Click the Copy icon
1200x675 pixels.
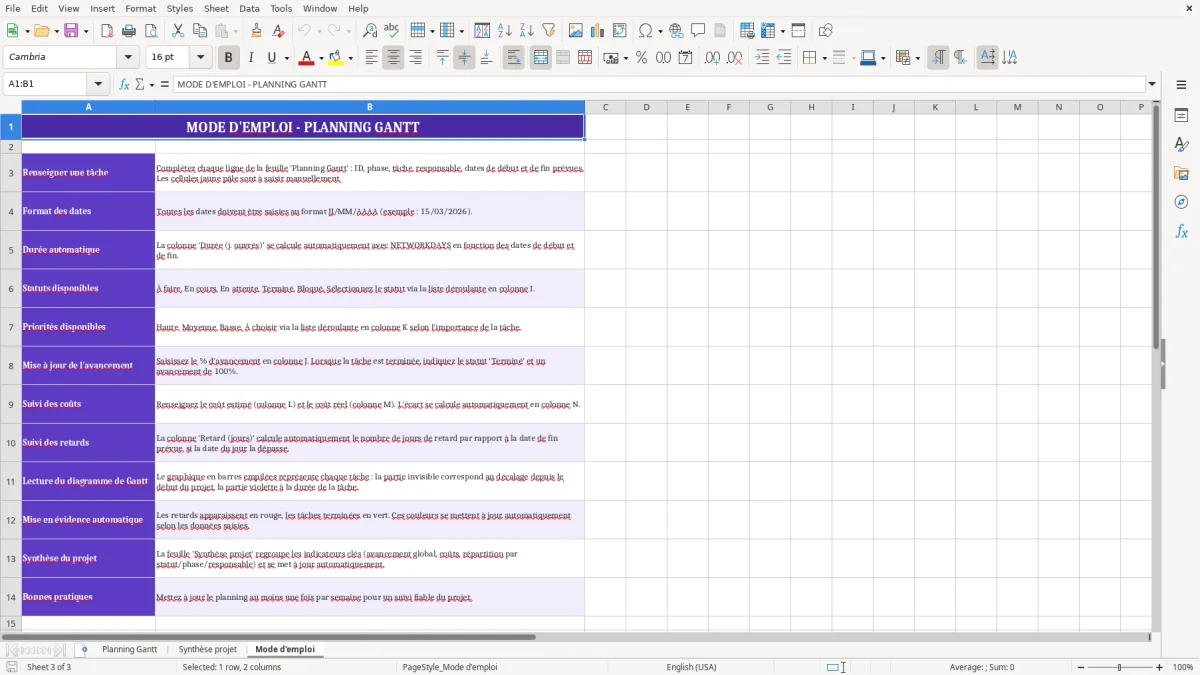pyautogui.click(x=200, y=31)
